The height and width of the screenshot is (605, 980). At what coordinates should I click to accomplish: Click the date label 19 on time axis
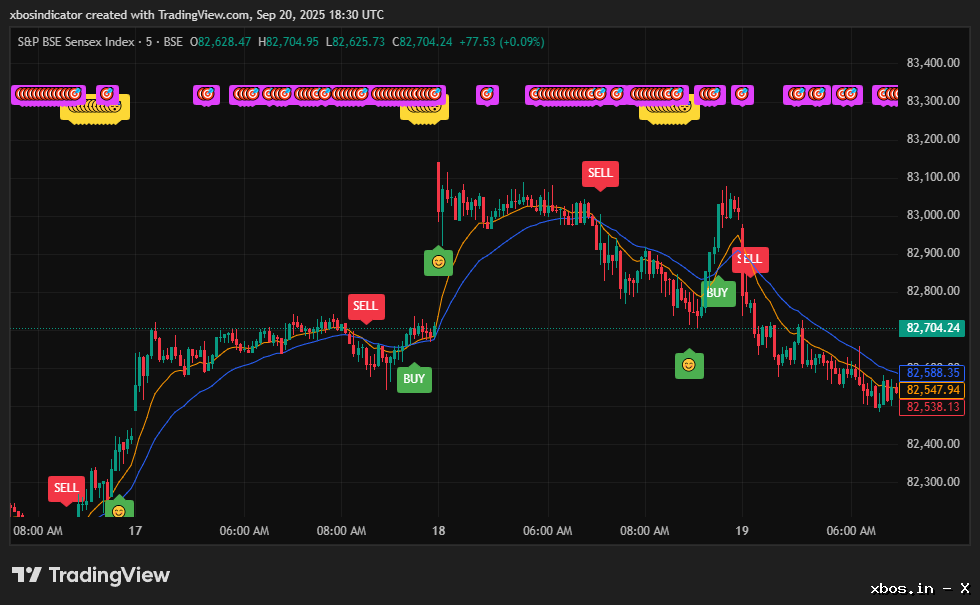[741, 530]
